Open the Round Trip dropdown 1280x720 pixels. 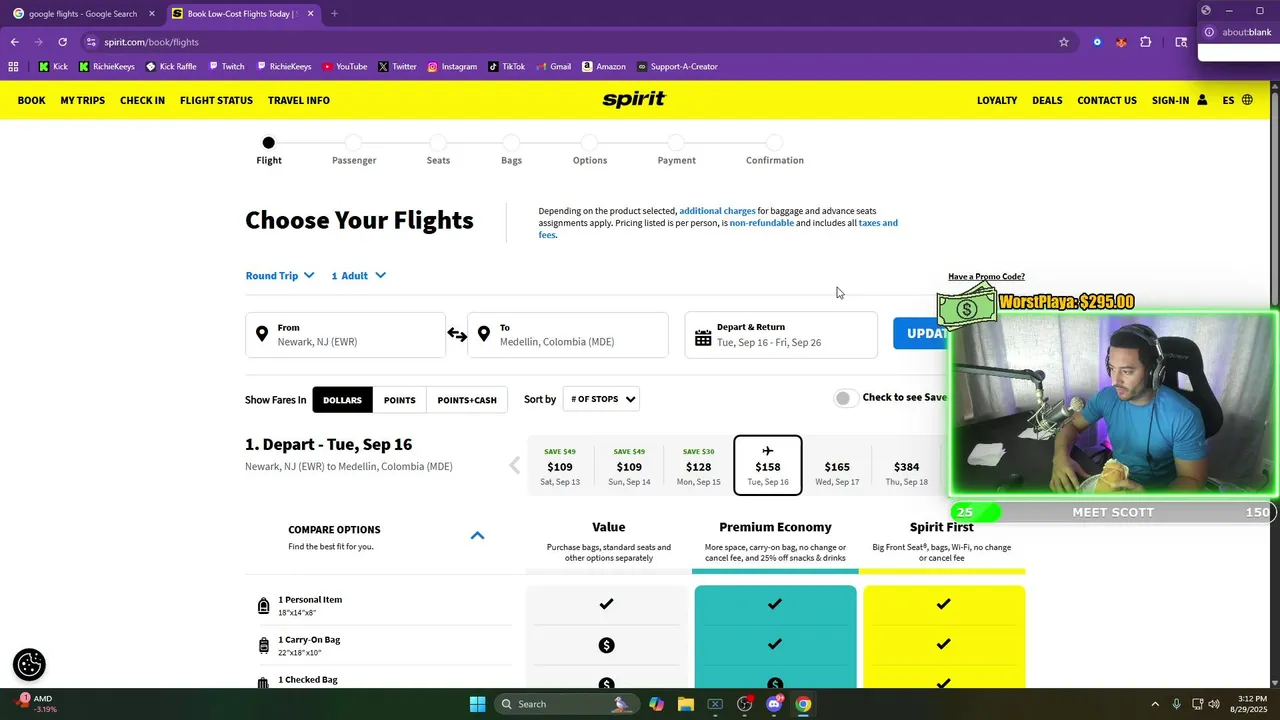pyautogui.click(x=280, y=276)
